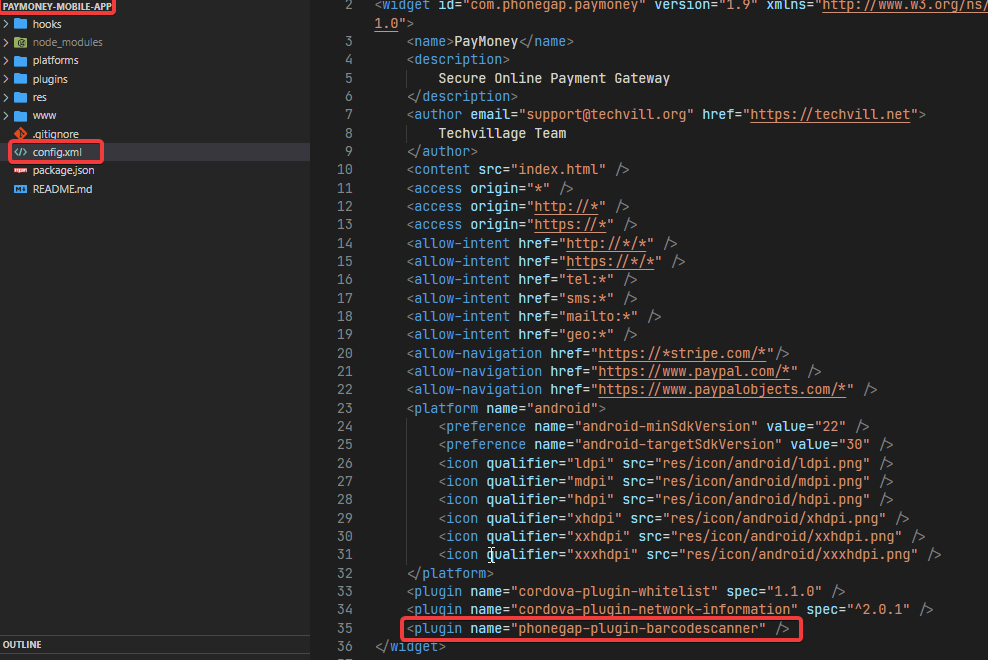Click the node_modules folder icon
The height and width of the screenshot is (660, 988).
20,42
